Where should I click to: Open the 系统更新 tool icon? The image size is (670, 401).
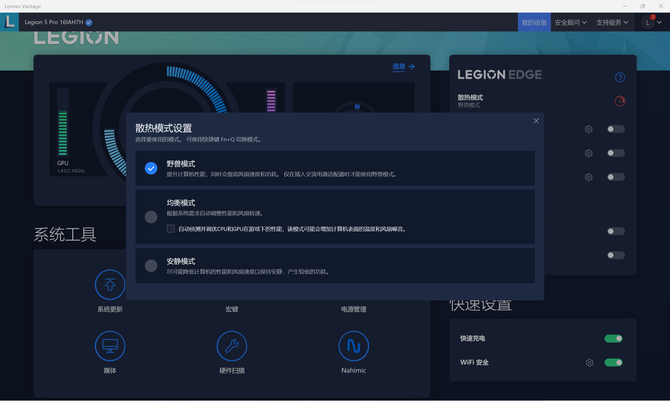point(110,285)
